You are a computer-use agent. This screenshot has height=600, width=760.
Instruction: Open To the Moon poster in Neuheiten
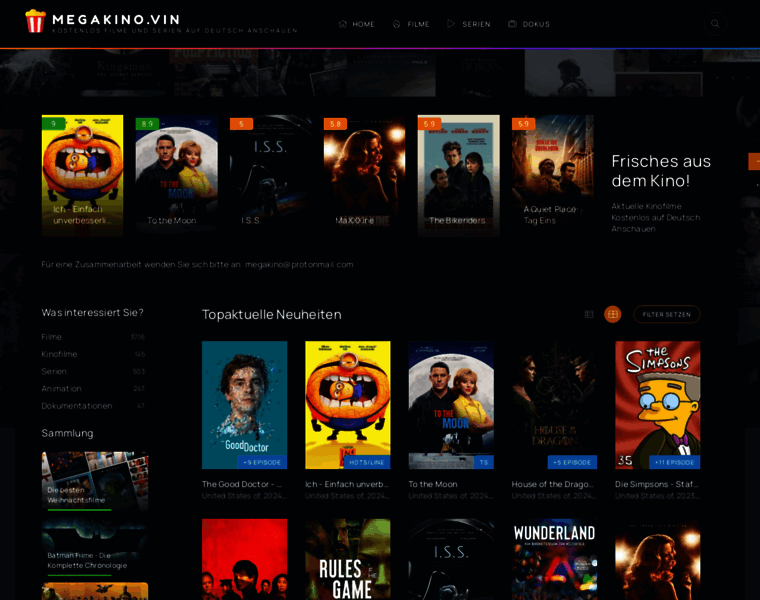coord(451,405)
